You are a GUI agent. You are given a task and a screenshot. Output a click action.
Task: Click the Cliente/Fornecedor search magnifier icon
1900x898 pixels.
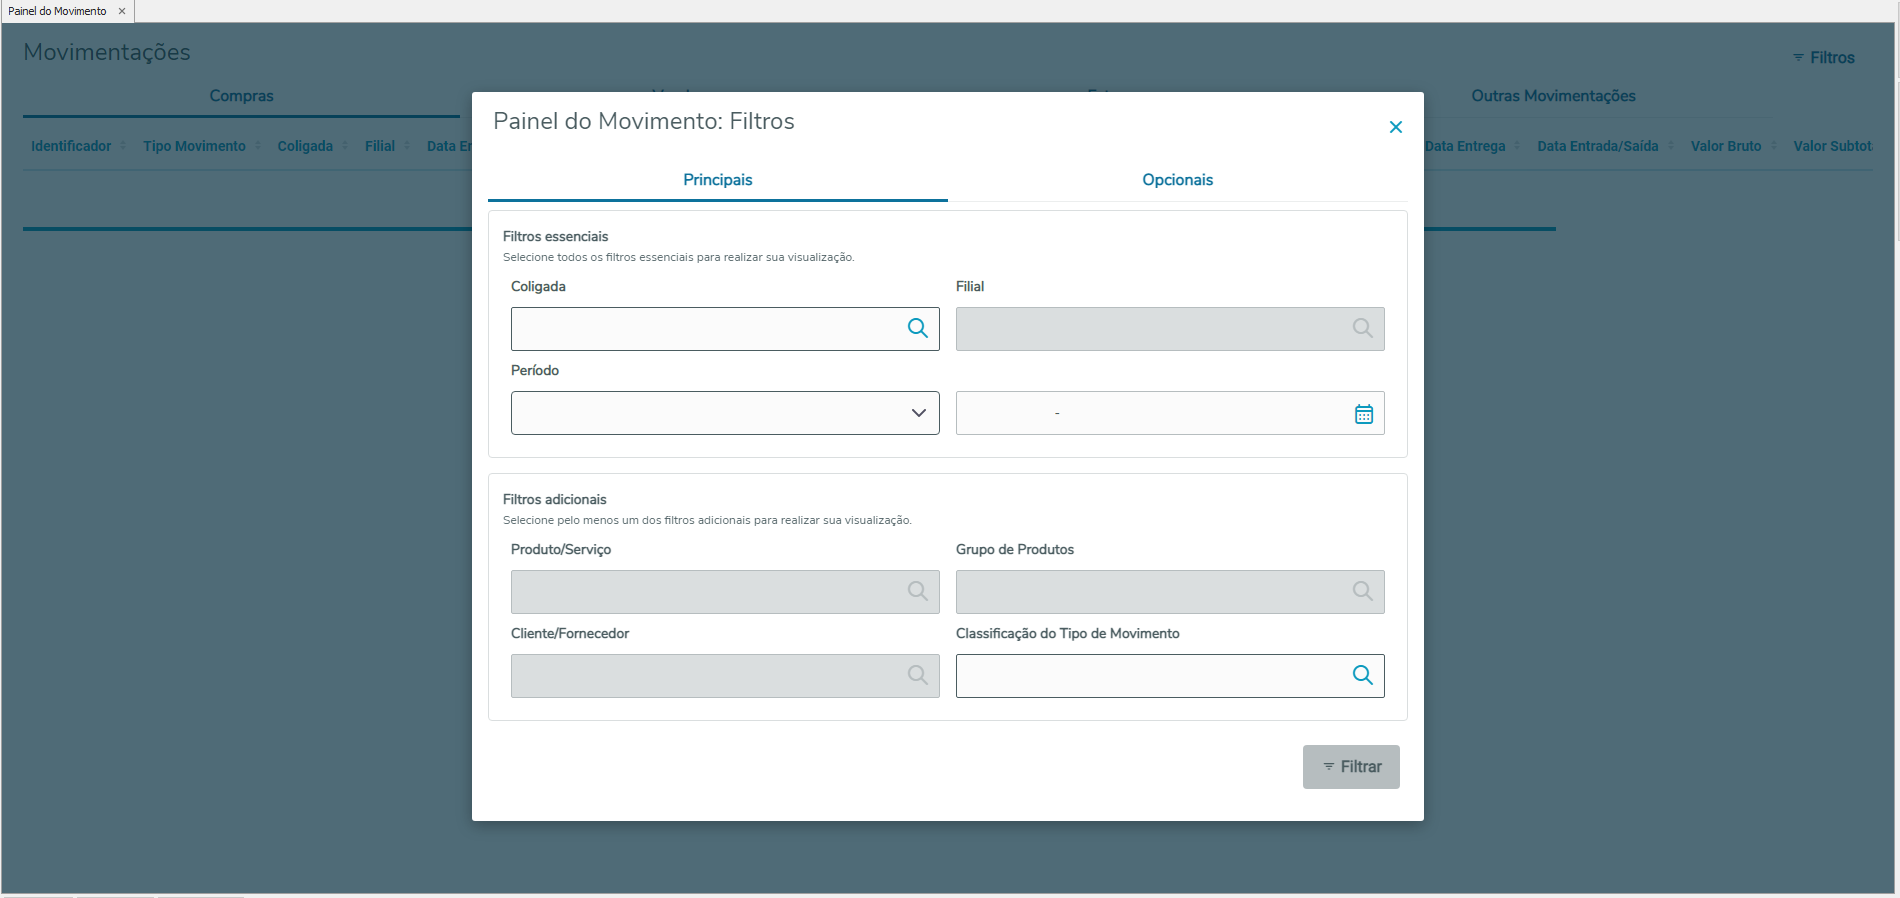click(x=917, y=675)
